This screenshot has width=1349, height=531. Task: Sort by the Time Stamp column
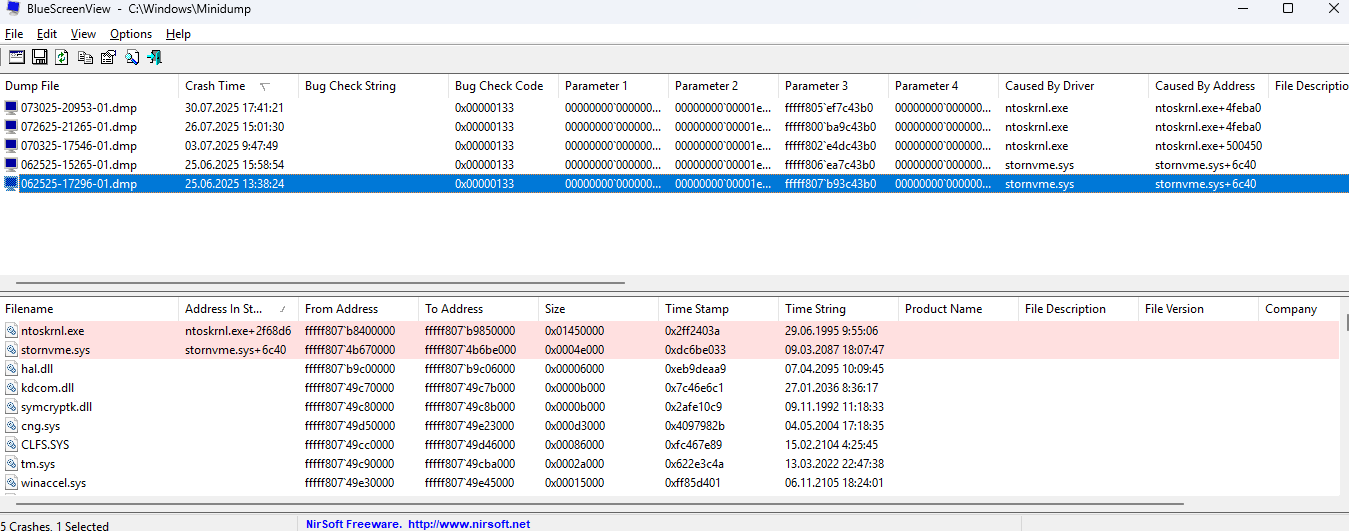click(x=719, y=309)
